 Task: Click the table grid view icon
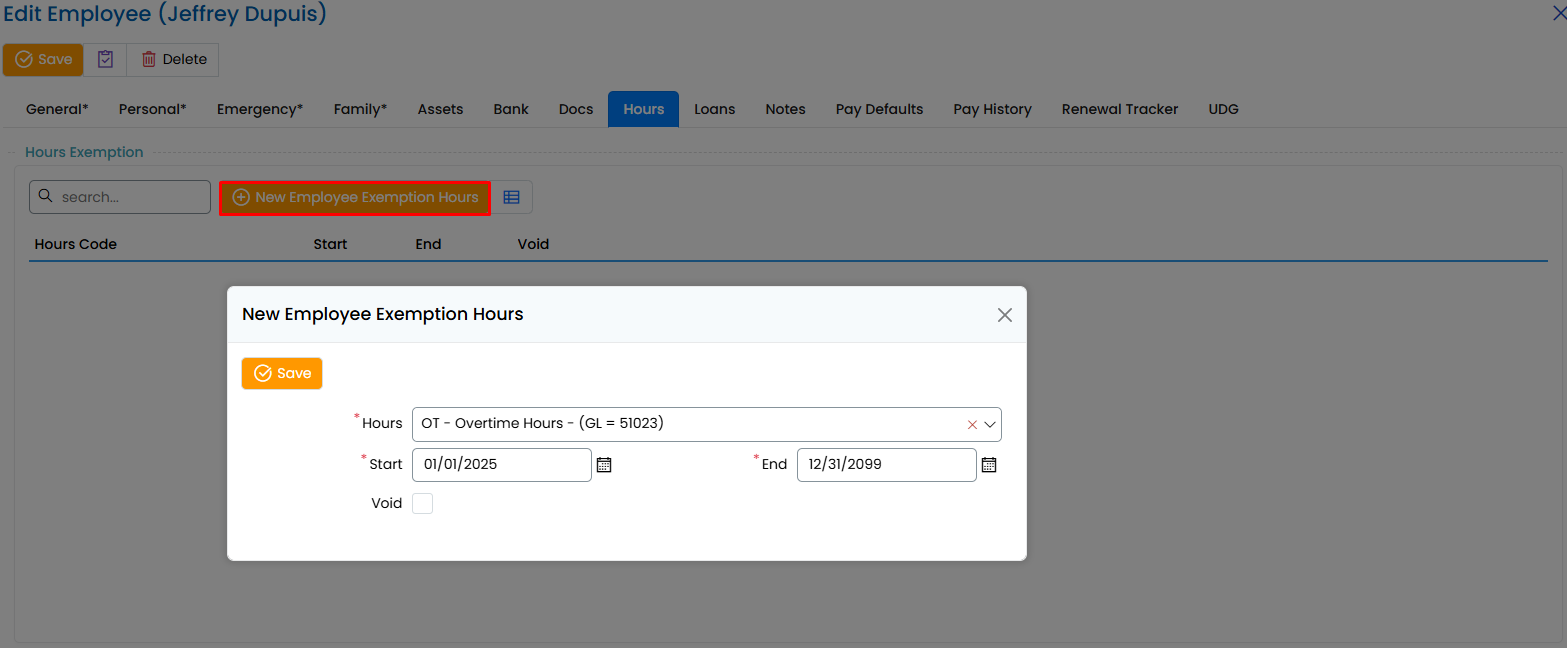pos(511,198)
